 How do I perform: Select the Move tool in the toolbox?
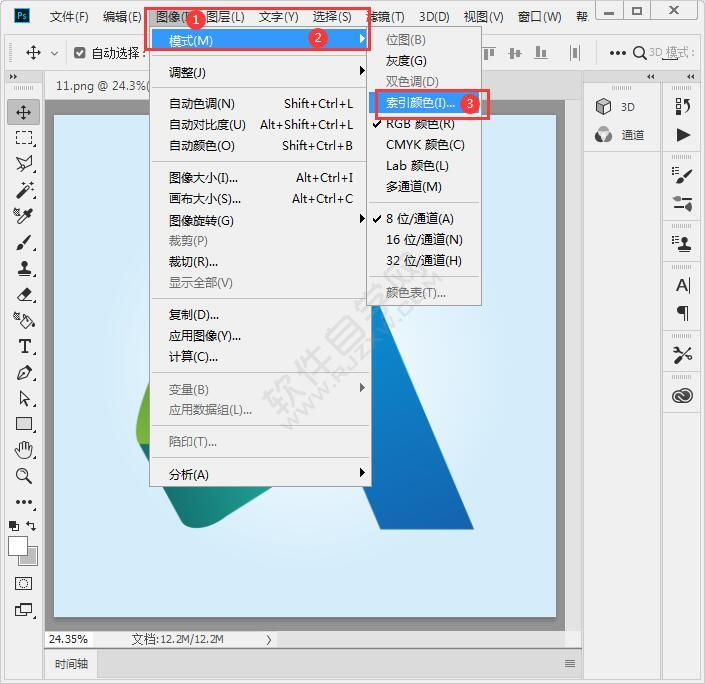click(x=23, y=112)
